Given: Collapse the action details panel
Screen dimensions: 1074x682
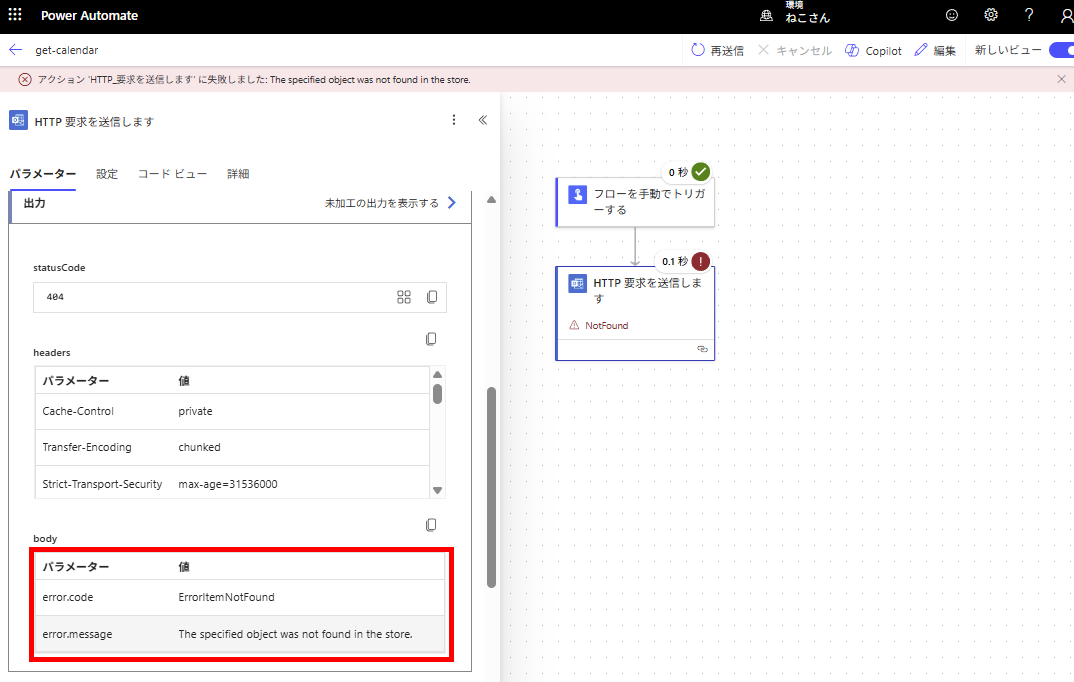Looking at the screenshot, I should tap(482, 120).
